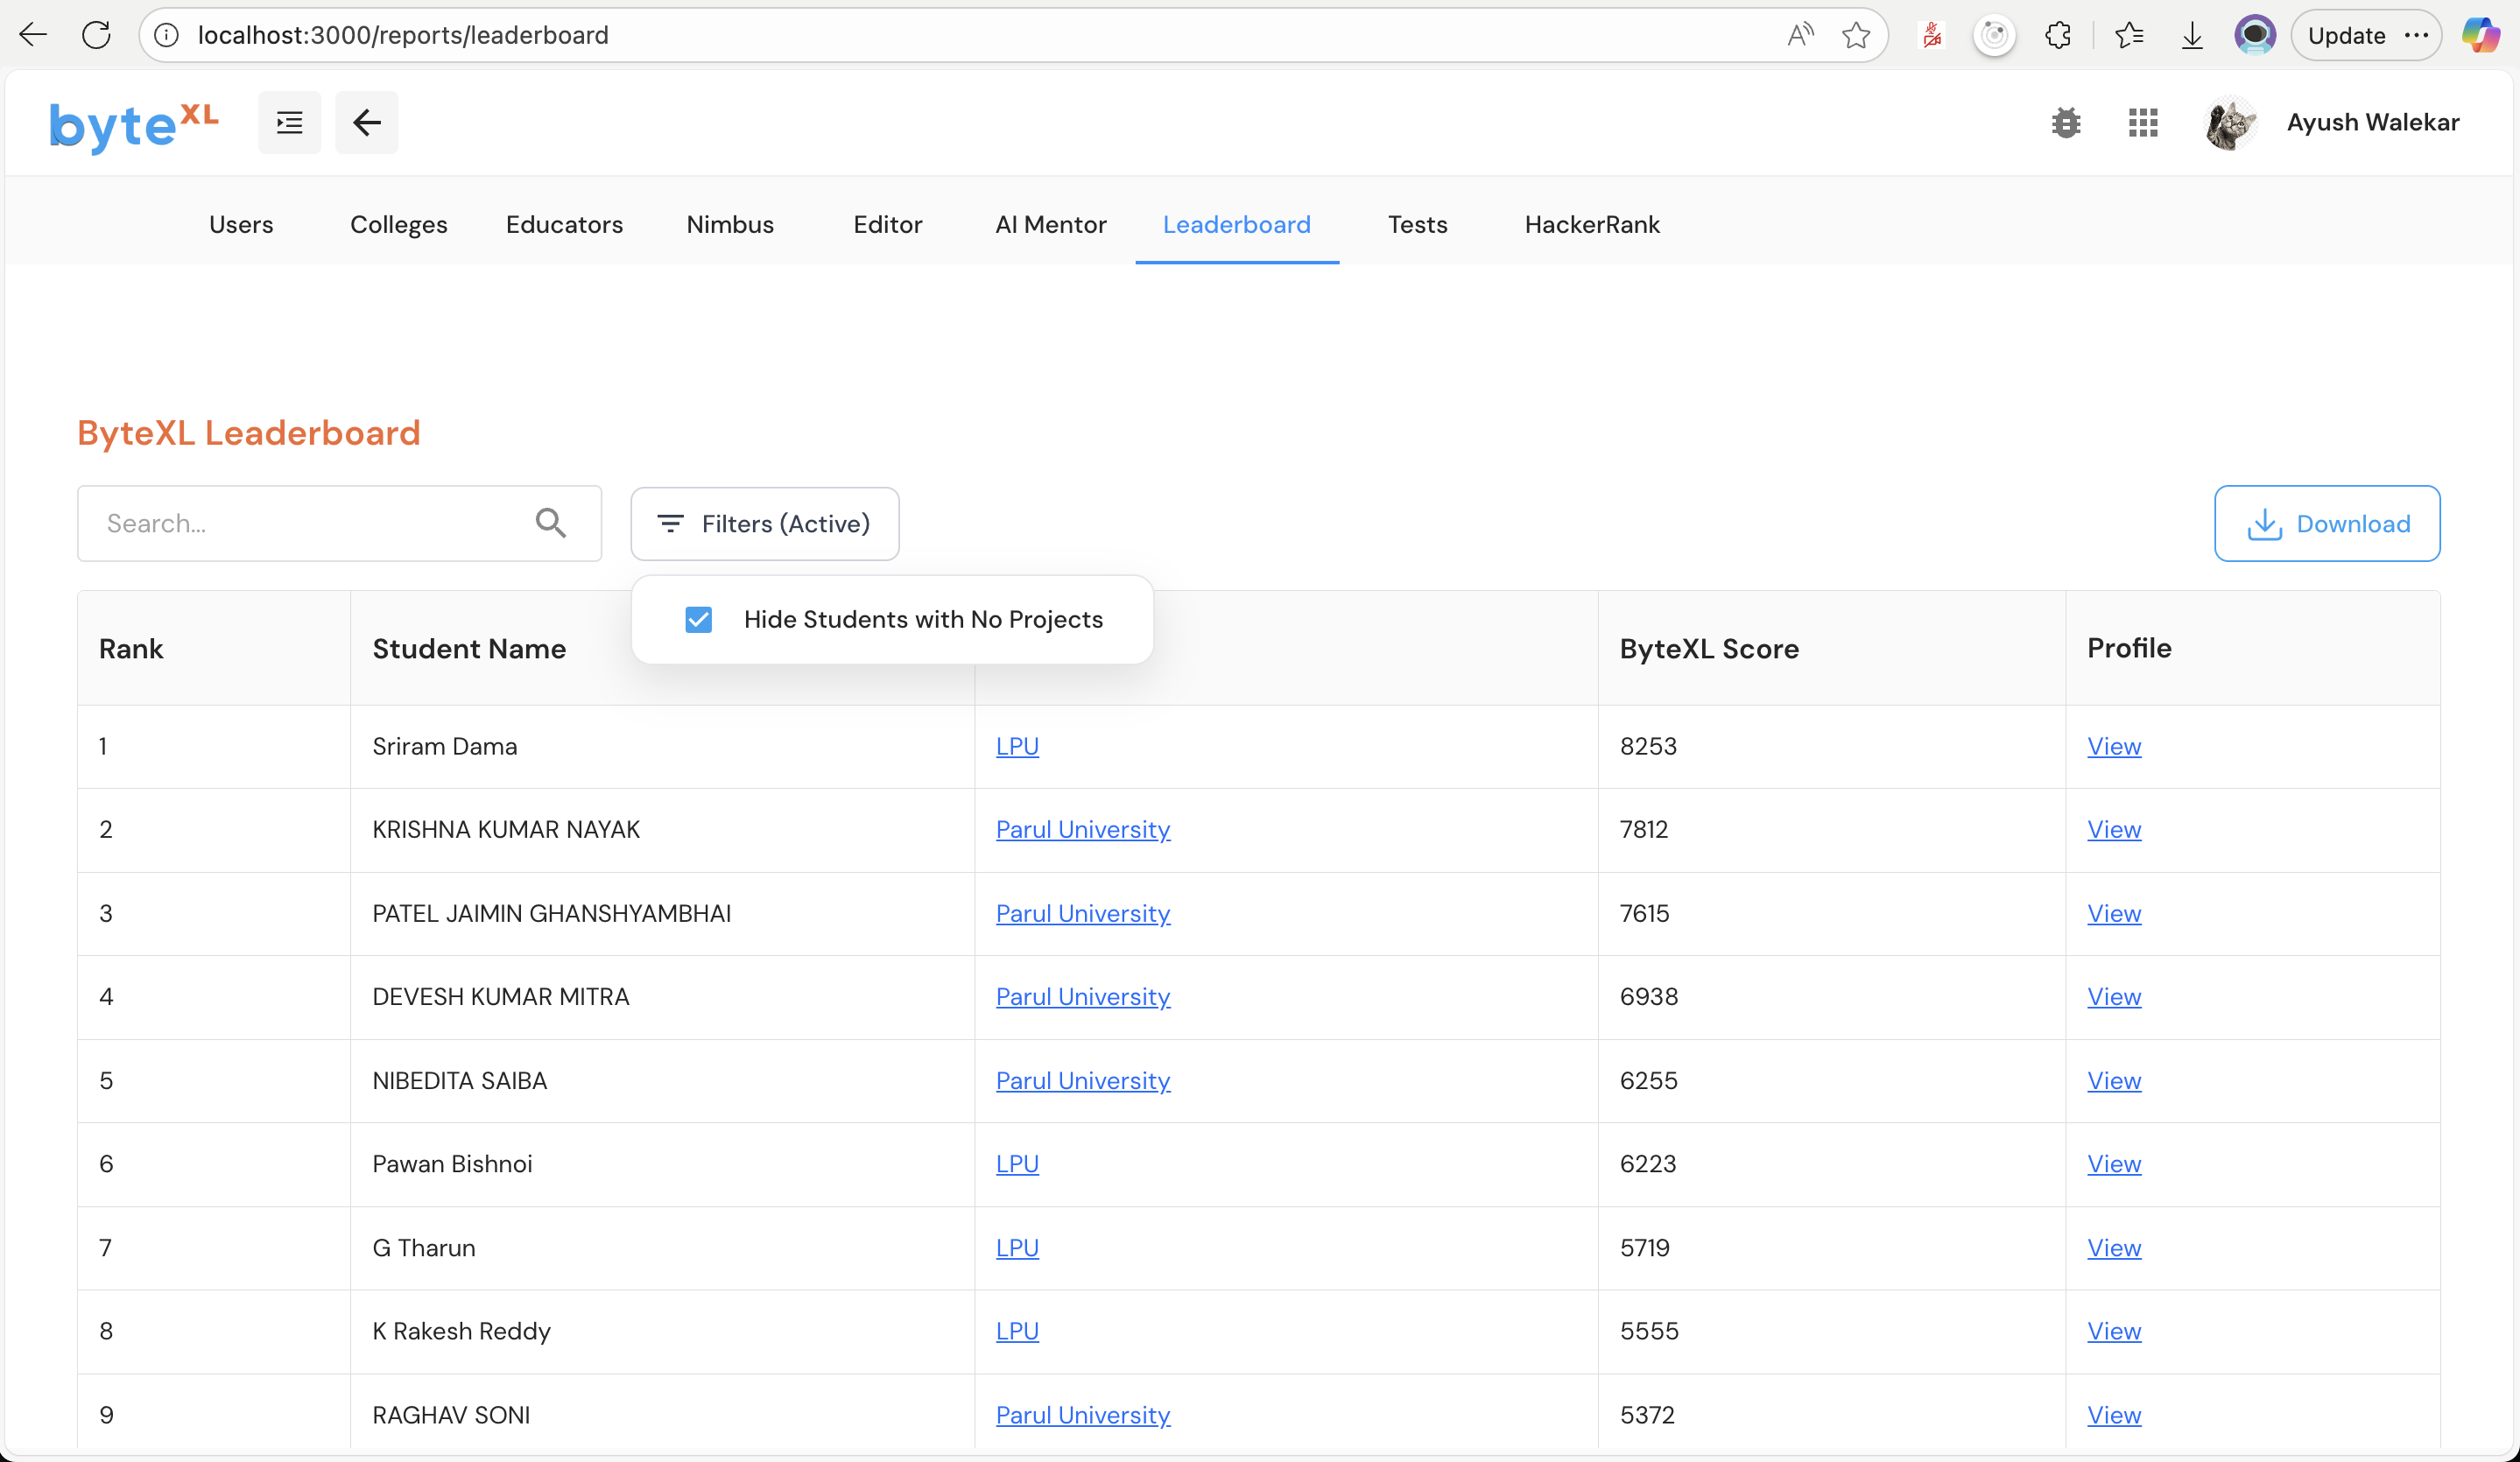Open the browser extensions puzzle icon
The image size is (2520, 1462).
pos(2057,35)
